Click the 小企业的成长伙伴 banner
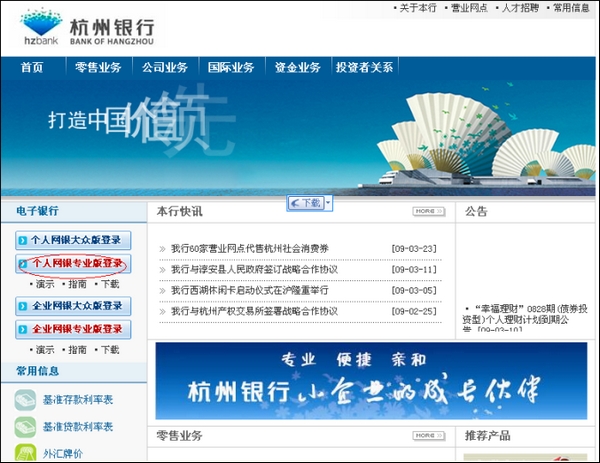 click(x=371, y=381)
